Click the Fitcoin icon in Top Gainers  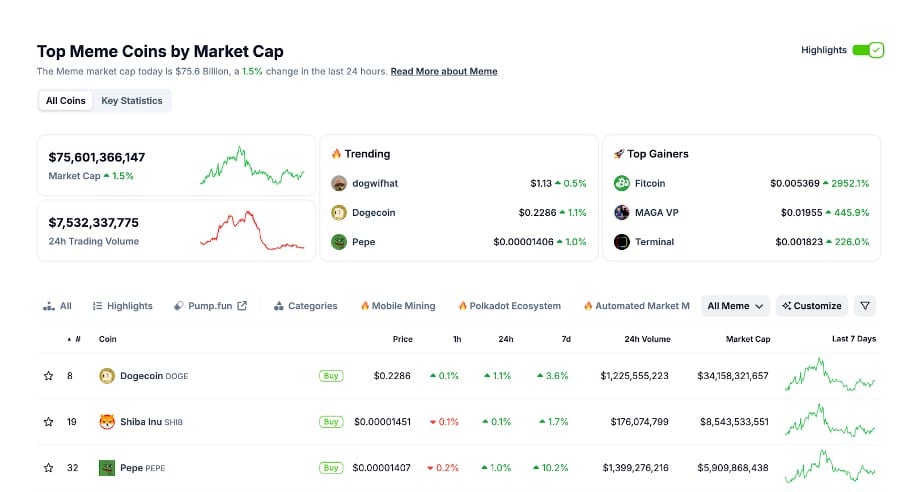(622, 184)
